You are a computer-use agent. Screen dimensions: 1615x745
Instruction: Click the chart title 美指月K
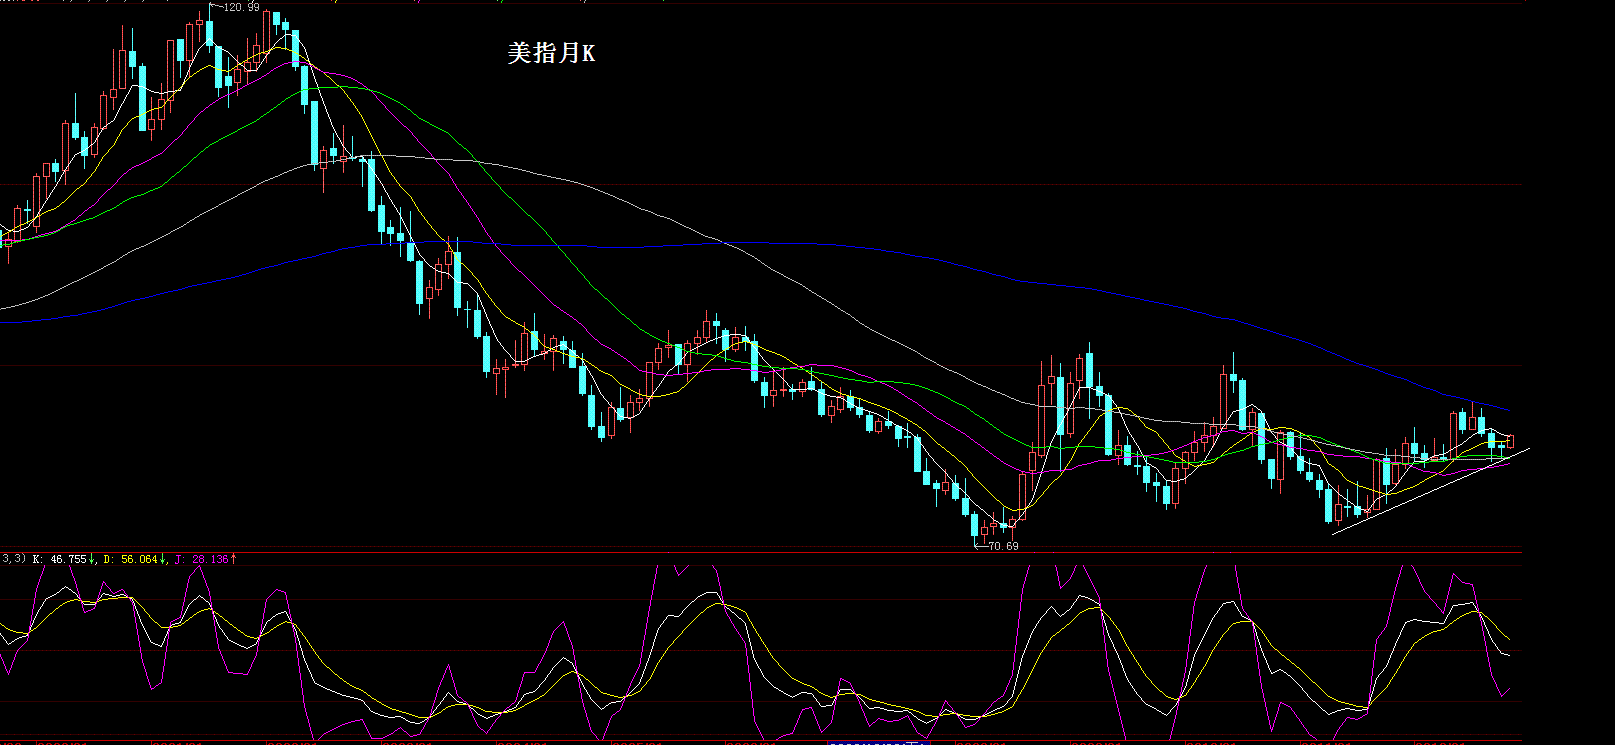point(551,53)
